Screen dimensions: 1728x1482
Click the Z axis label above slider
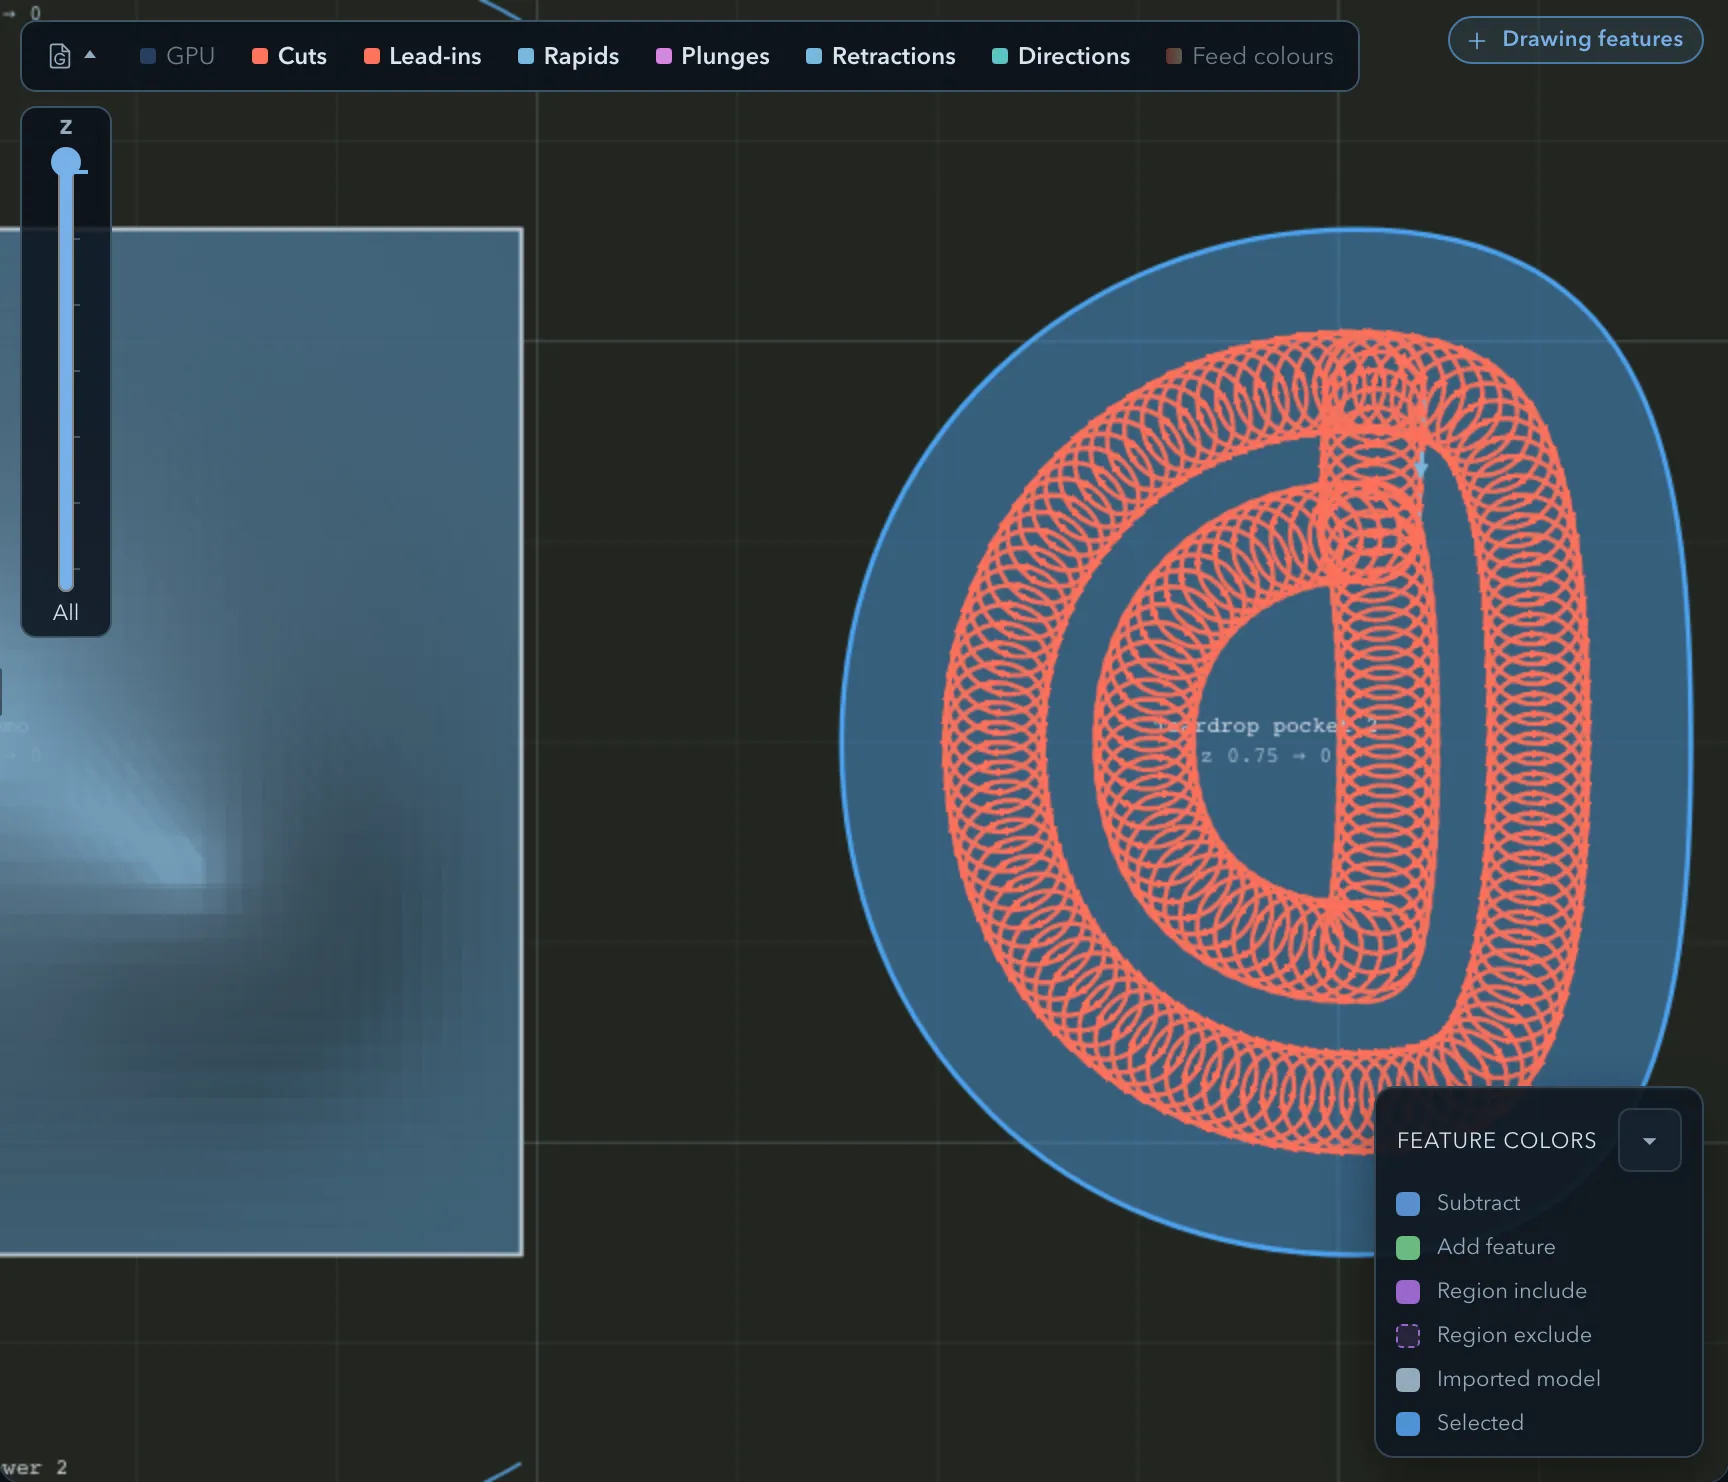tap(66, 127)
